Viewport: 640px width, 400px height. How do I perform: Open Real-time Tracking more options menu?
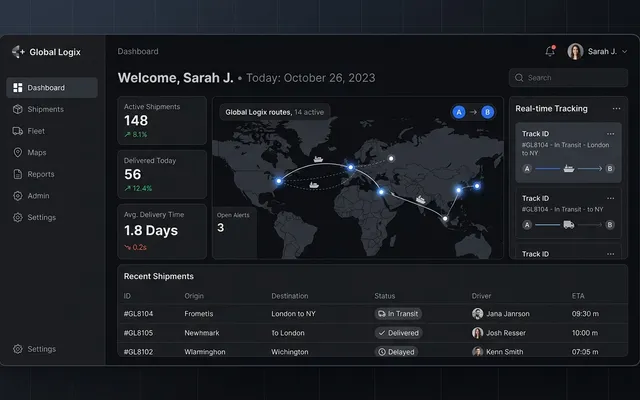tap(616, 109)
